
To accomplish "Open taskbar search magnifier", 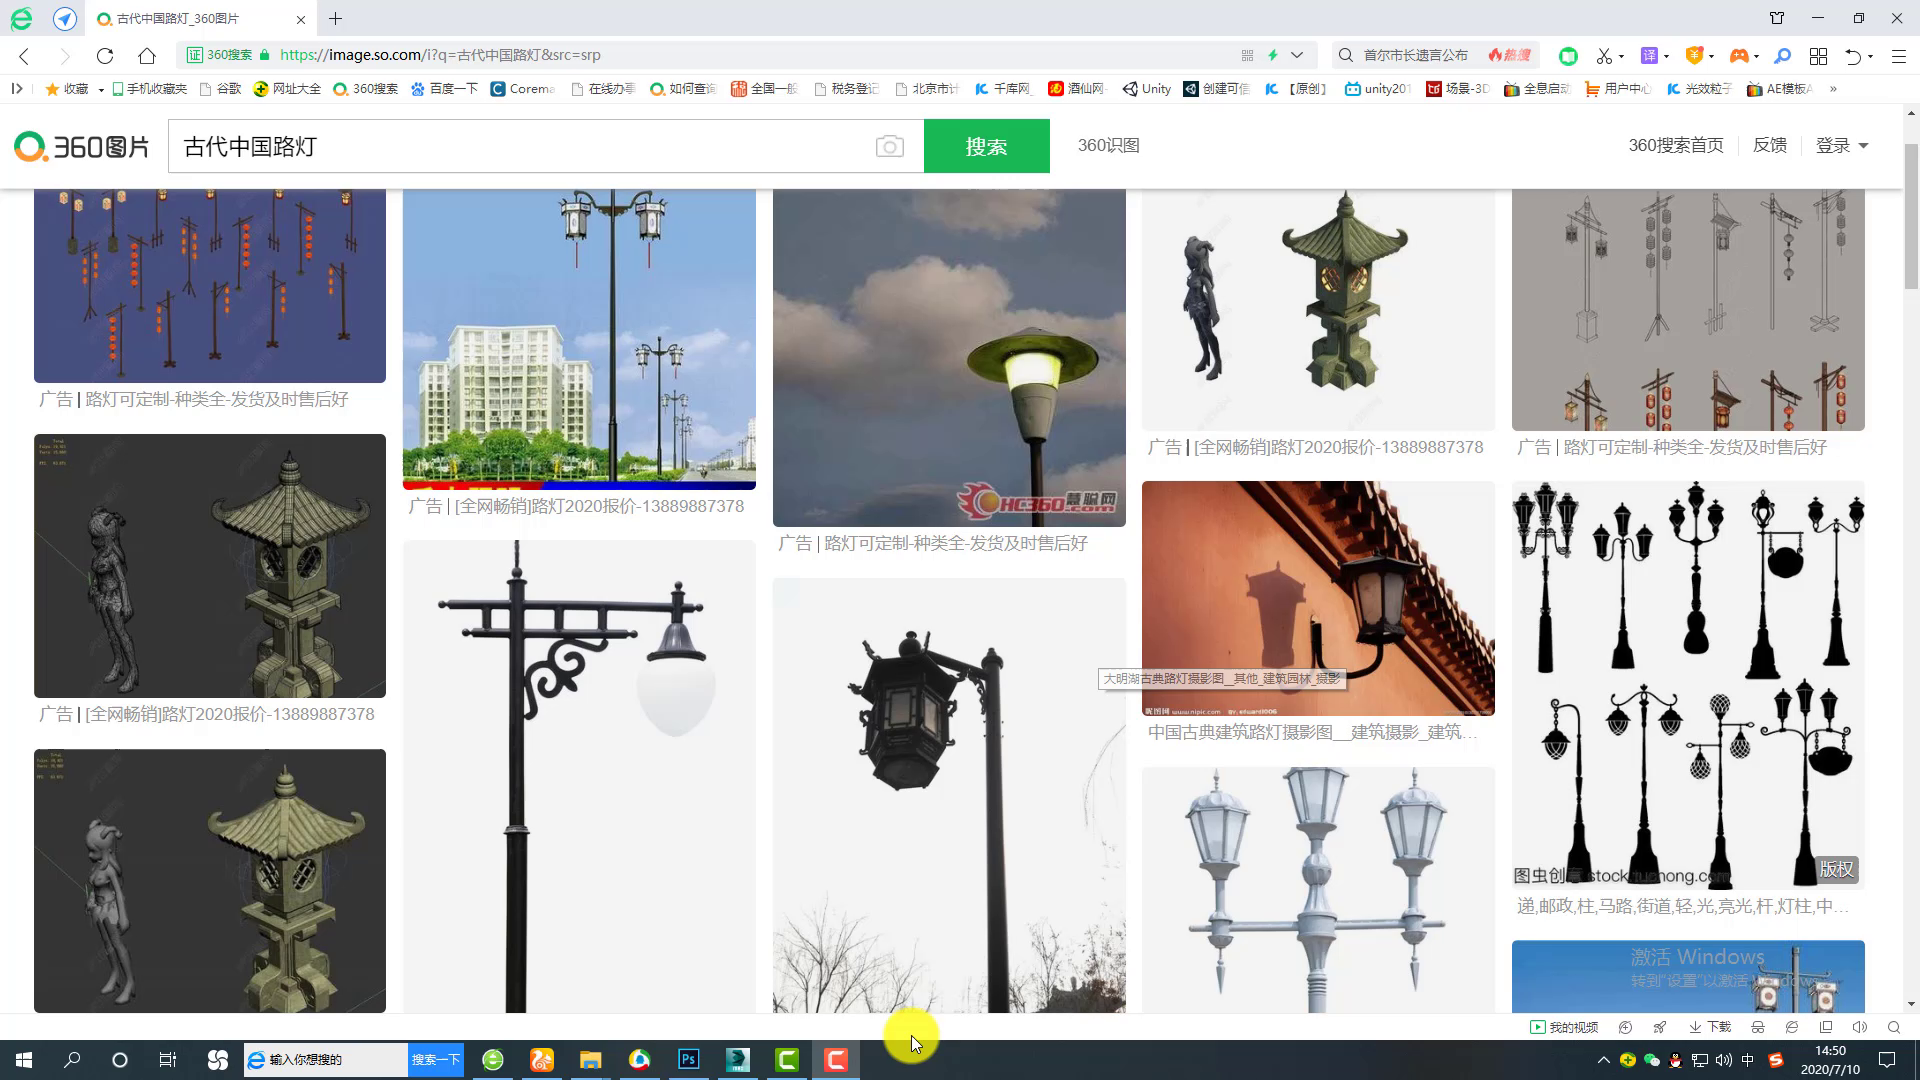I will 72,1060.
